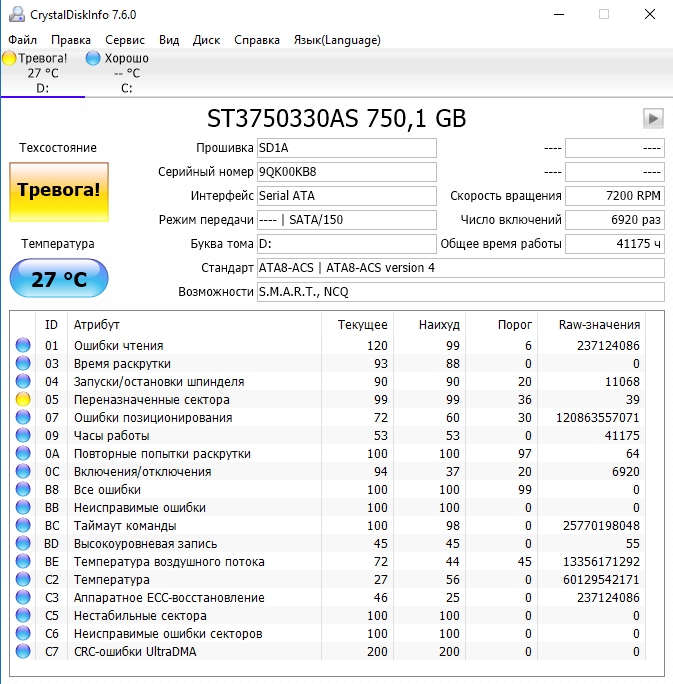This screenshot has height=684, width=673.
Task: Click the disk title ST3750330AS 750,1 GB
Action: coord(336,118)
